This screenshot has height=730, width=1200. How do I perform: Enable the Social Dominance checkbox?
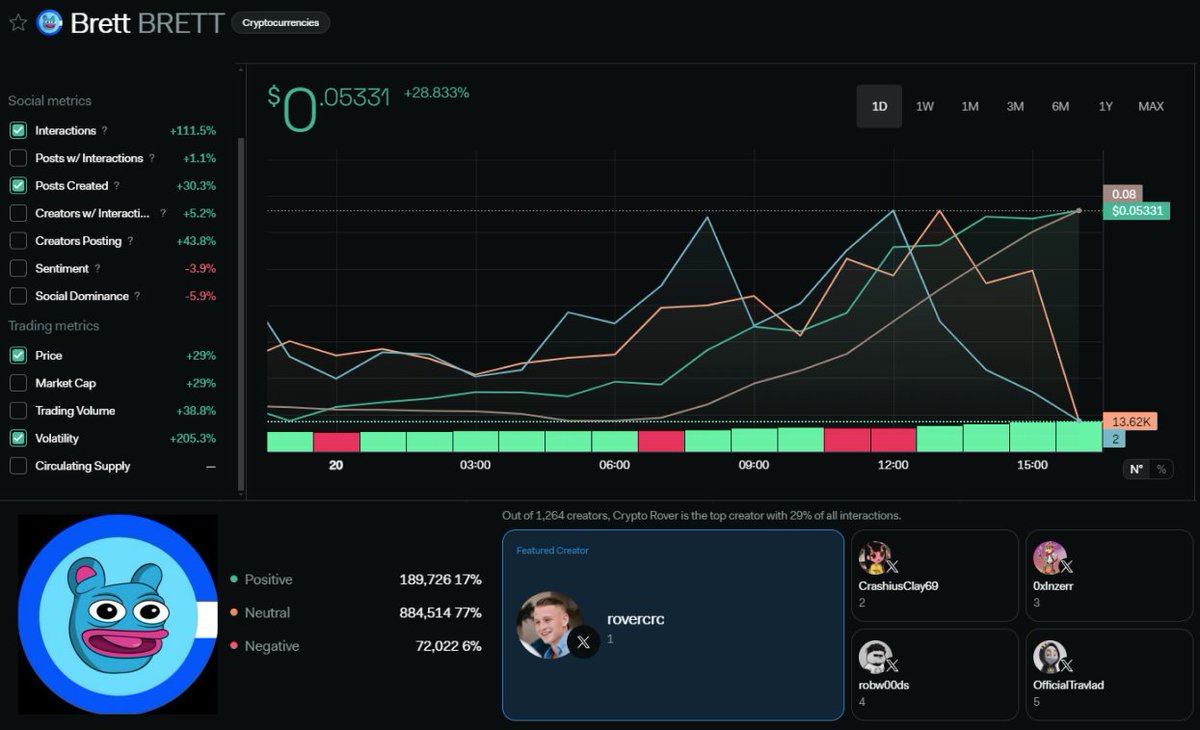coord(18,296)
